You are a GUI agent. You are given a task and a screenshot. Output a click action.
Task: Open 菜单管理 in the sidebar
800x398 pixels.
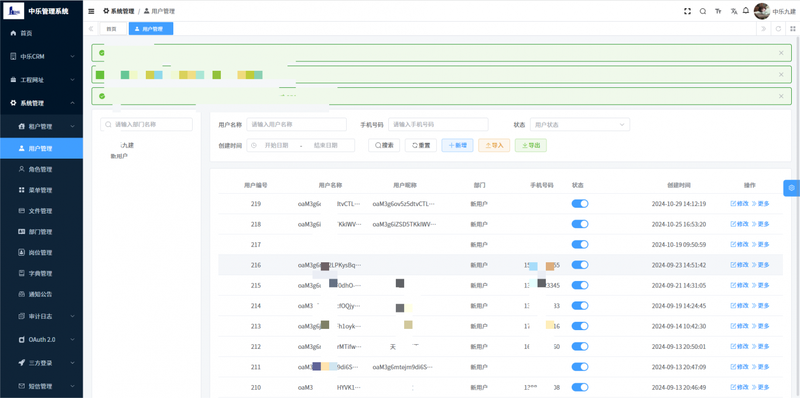pyautogui.click(x=41, y=190)
